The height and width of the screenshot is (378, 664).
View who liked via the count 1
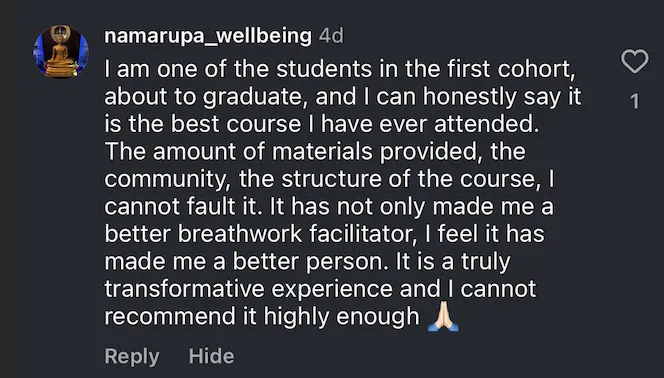(x=634, y=101)
